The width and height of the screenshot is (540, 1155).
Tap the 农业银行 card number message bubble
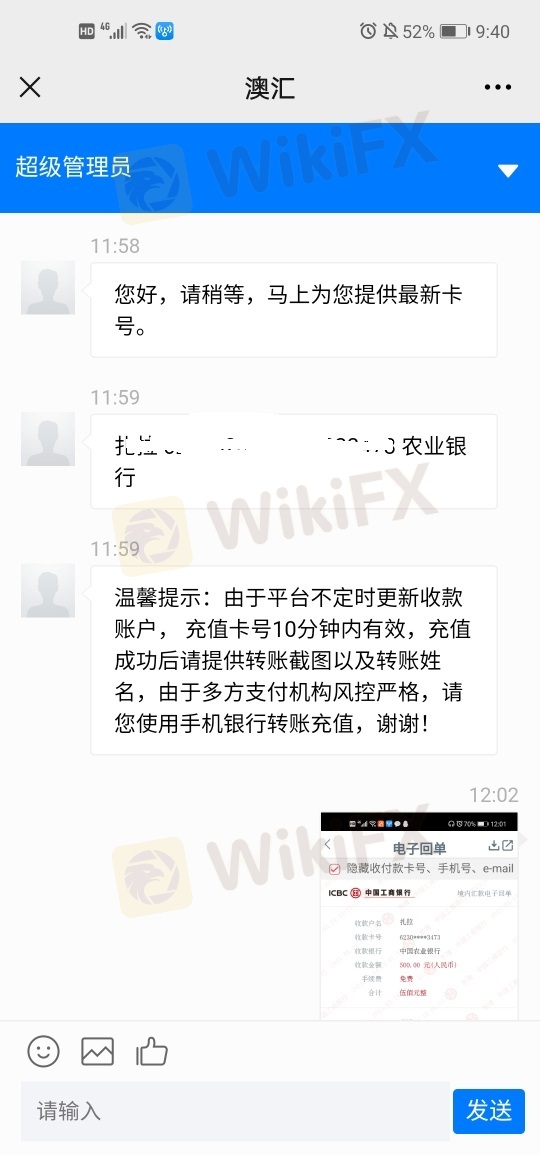pyautogui.click(x=294, y=461)
